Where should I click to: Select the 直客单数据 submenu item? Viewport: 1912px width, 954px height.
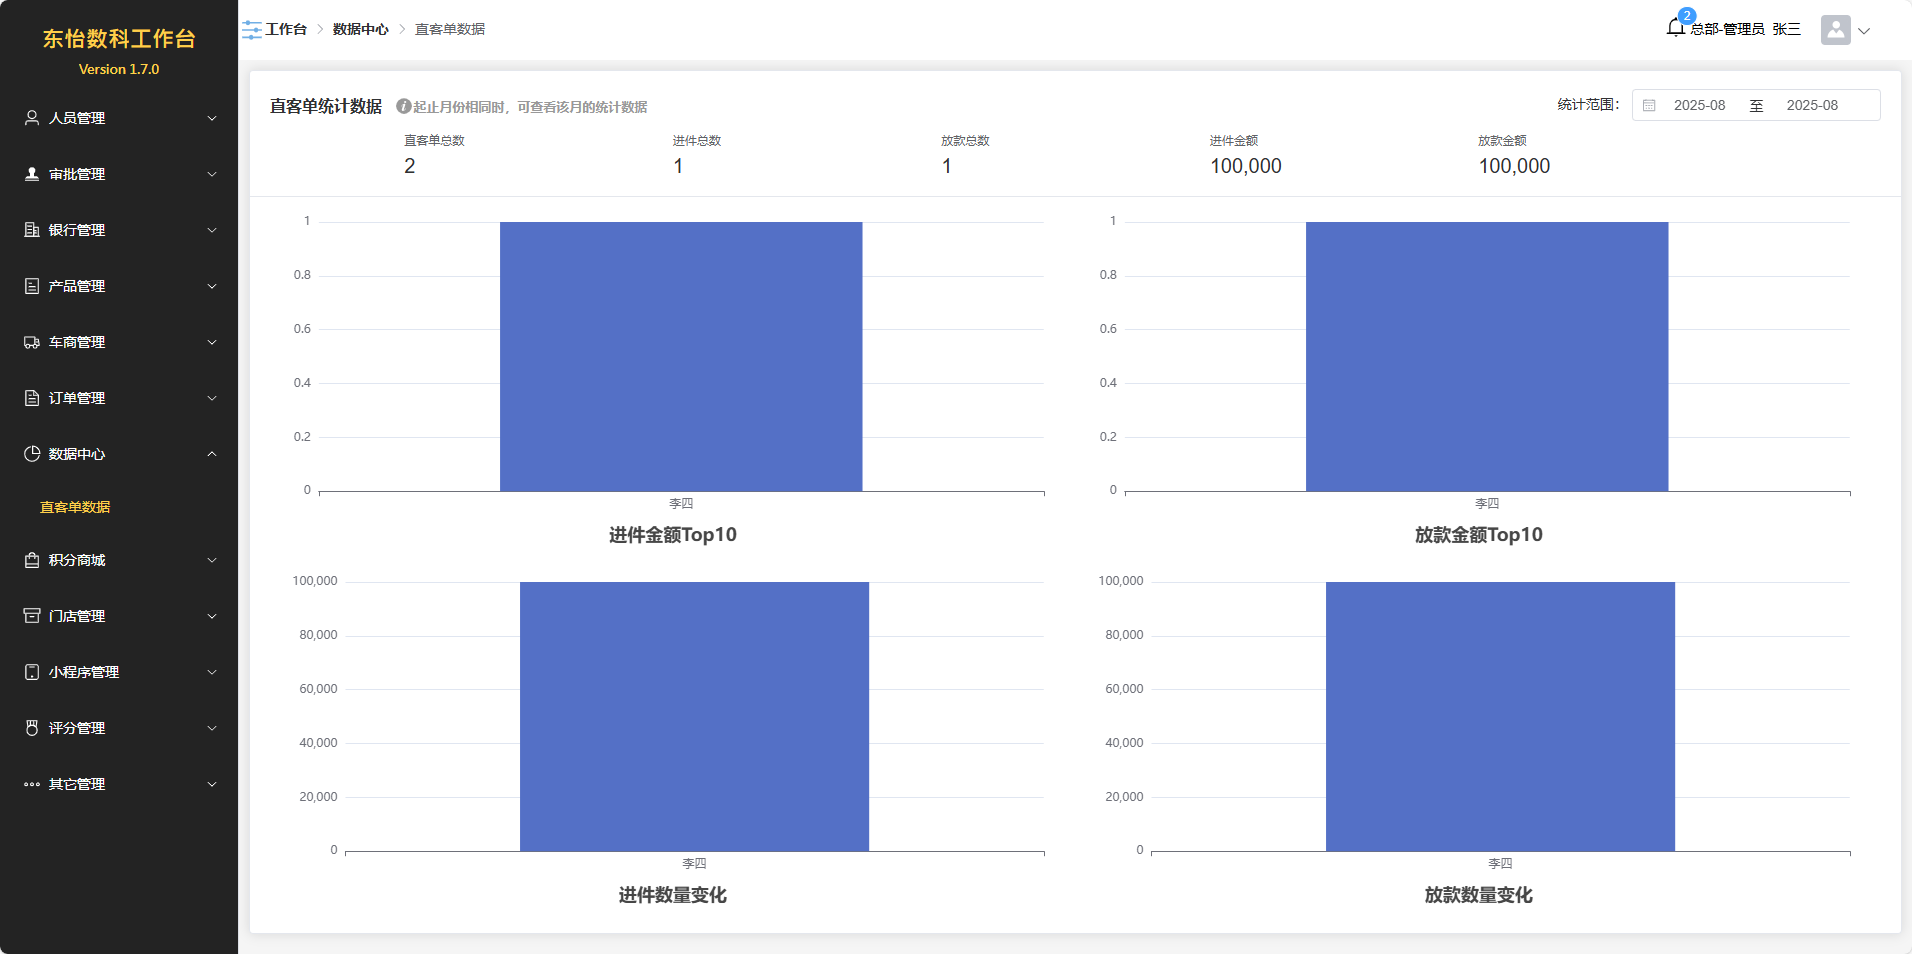coord(75,507)
